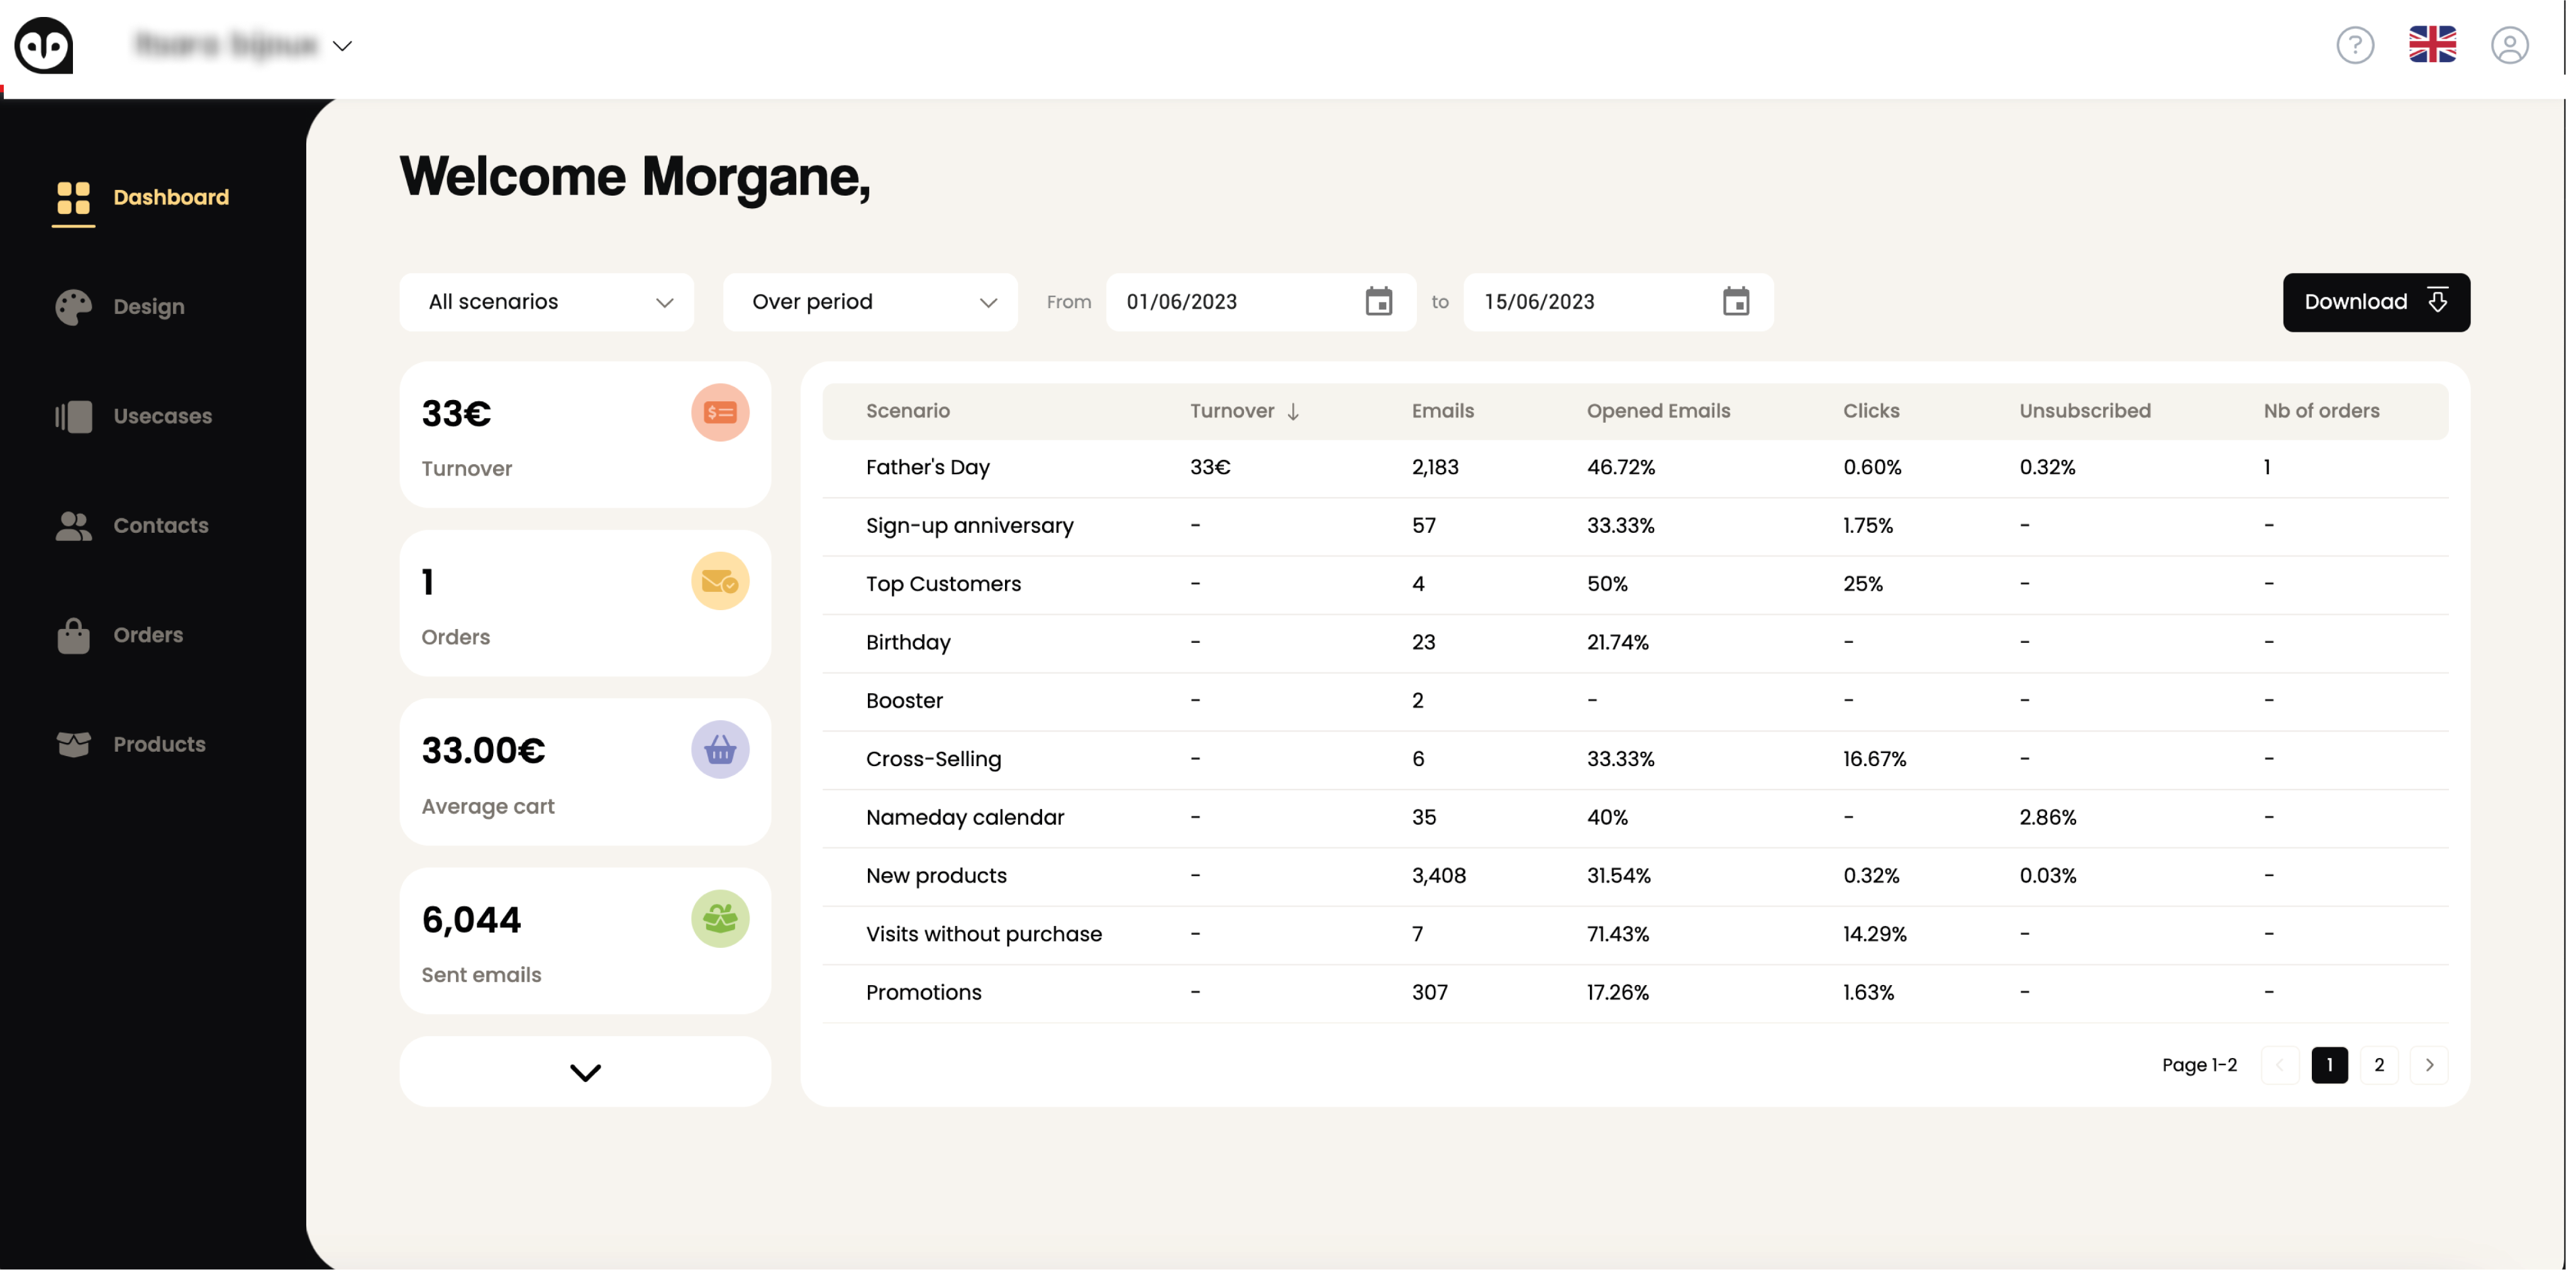Expand more stat cards chevron
The height and width of the screenshot is (1270, 2576).
585,1072
